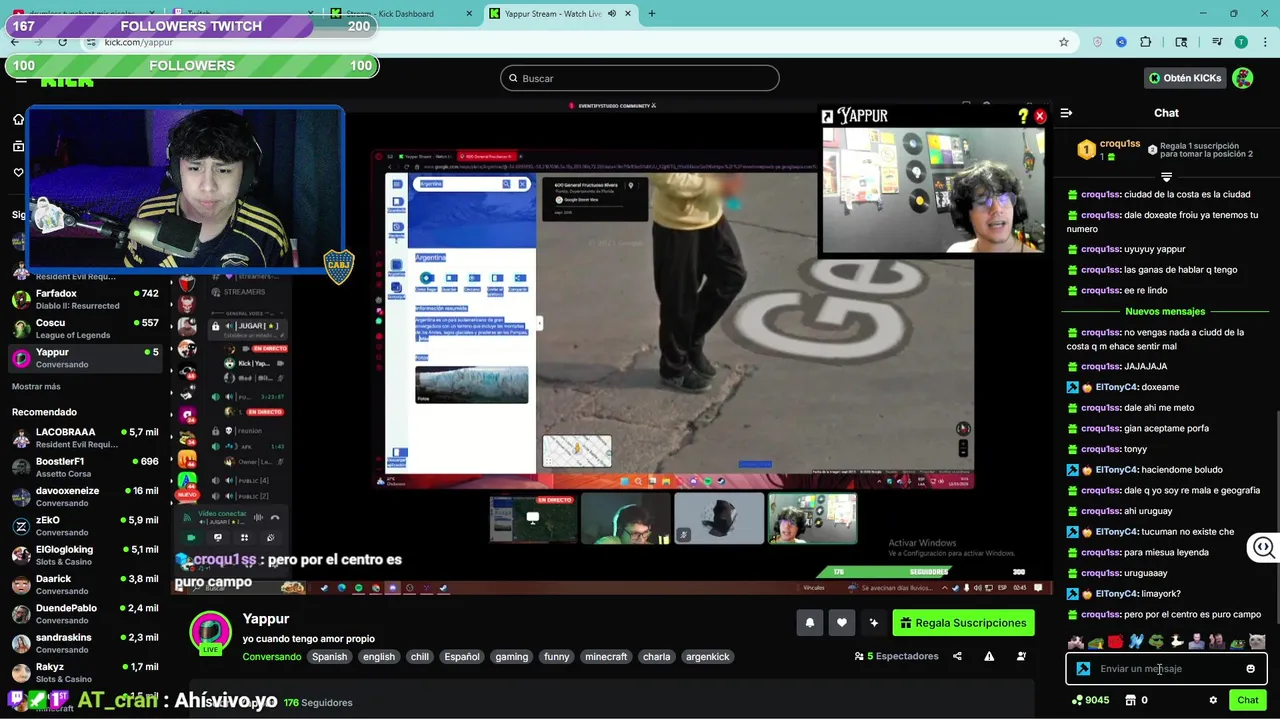
Task: Open BoostlerF1 in the Recomendado list
Action: (85, 467)
